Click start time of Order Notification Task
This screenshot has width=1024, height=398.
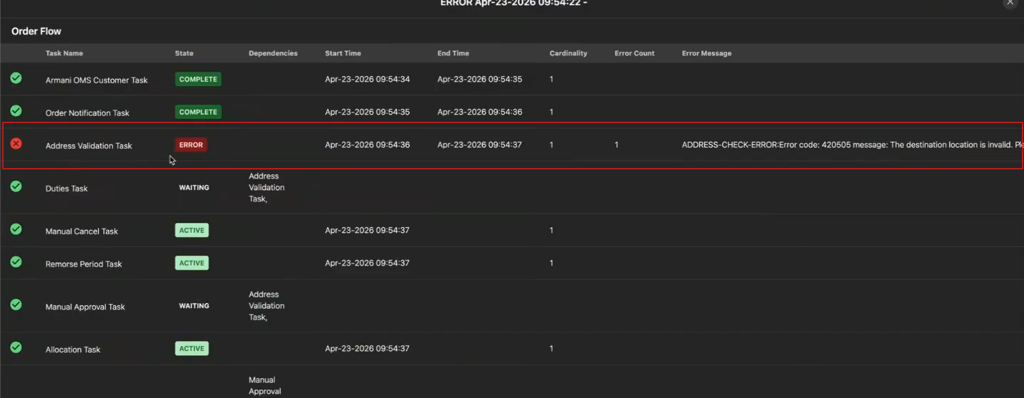click(x=368, y=112)
